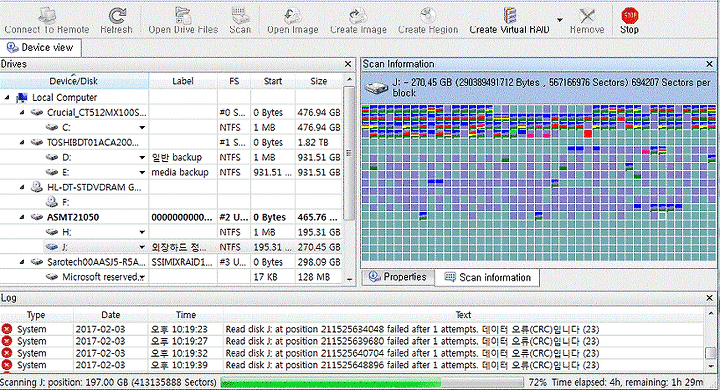Refresh the drive list

pyautogui.click(x=116, y=21)
